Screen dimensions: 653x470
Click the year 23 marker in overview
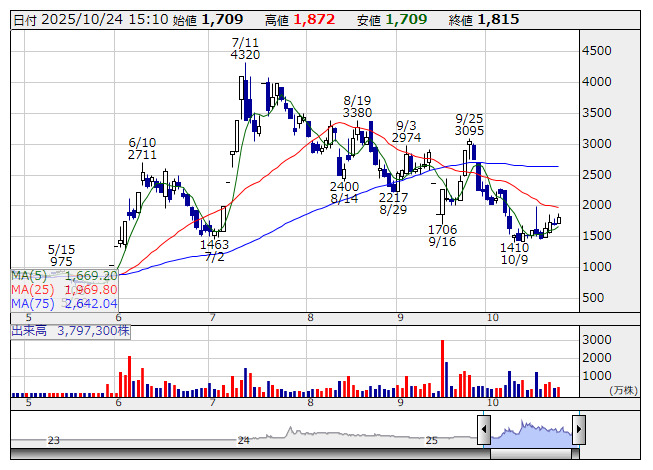[54, 440]
